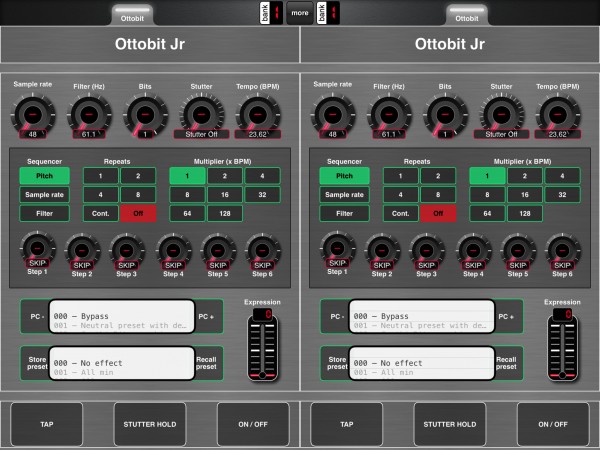Viewport: 600px width, 450px height.
Task: Click the Tempo (BPM) knob in right panel
Action: tap(558, 114)
